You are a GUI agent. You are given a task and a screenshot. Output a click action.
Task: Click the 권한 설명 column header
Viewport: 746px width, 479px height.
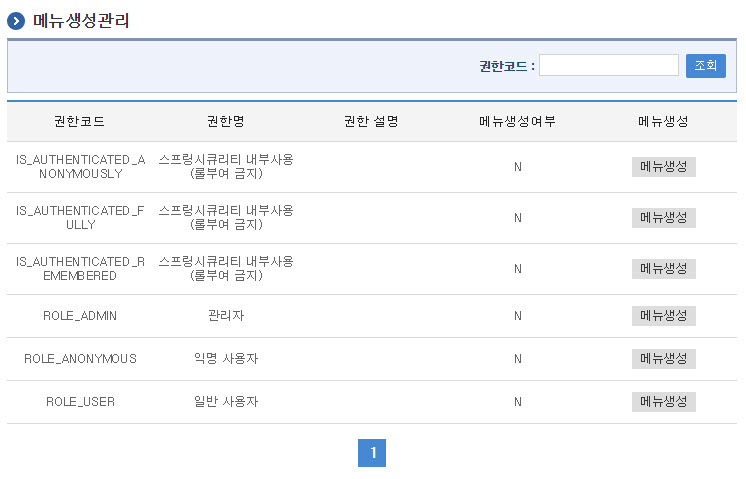coord(371,122)
